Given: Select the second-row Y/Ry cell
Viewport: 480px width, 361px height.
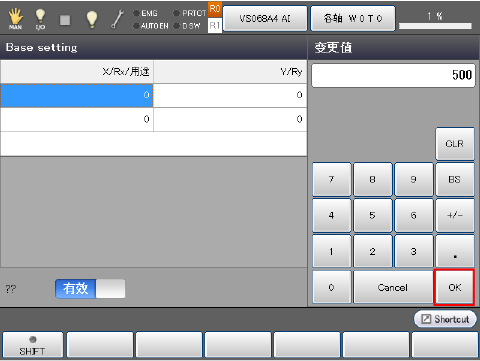Looking at the screenshot, I should pos(230,119).
